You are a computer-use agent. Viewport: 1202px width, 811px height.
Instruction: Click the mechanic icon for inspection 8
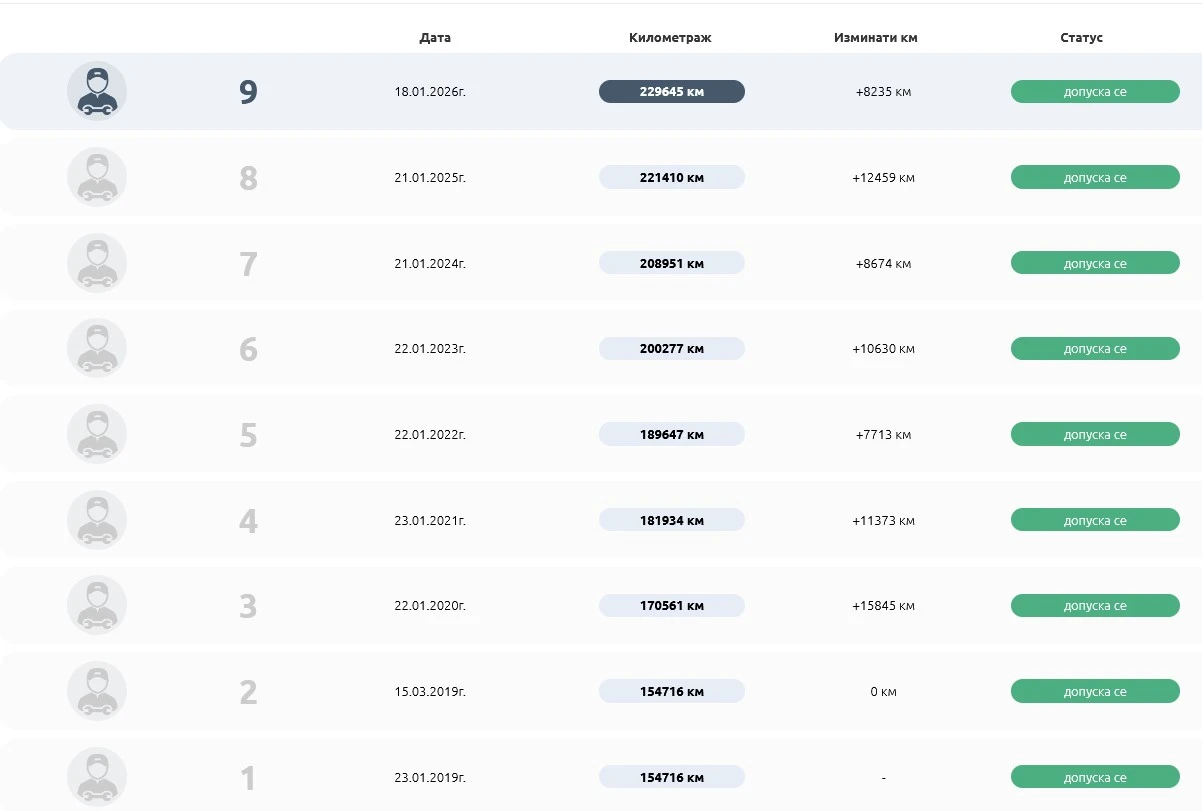(x=97, y=177)
